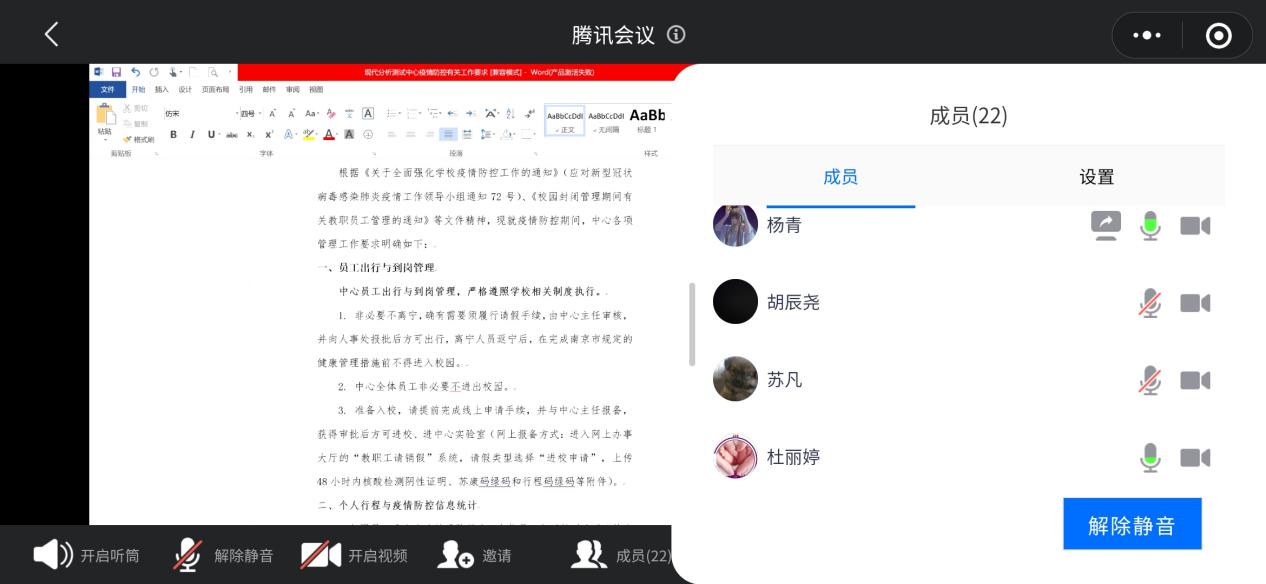This screenshot has width=1266, height=584.
Task: Toggle Bold in Word ribbon
Action: click(173, 134)
